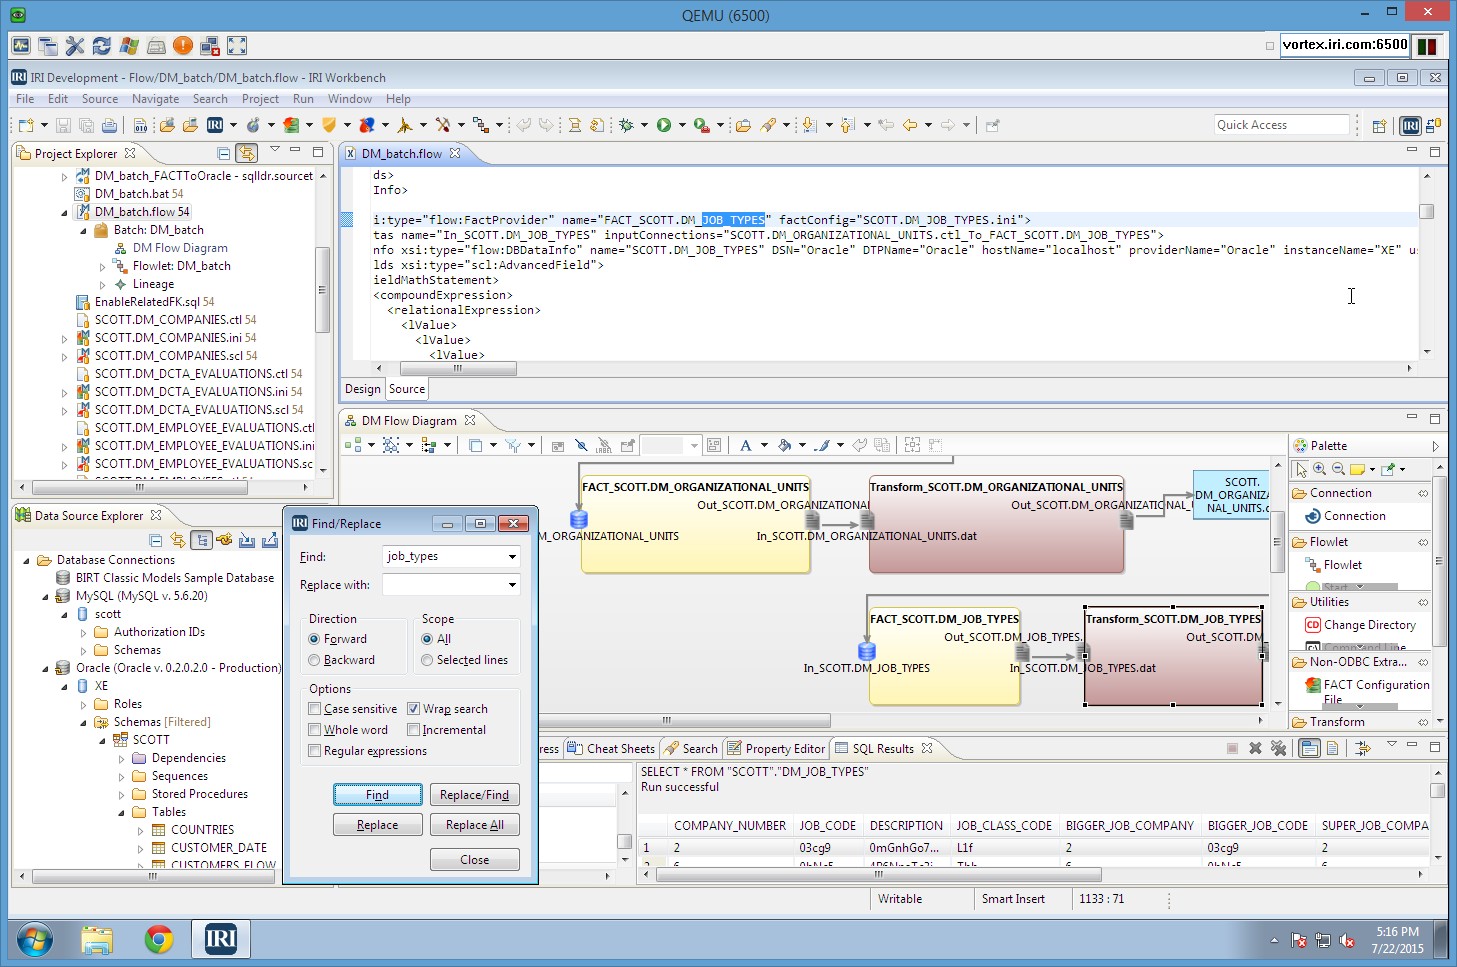Click the QEMU refresh arrows icon

click(x=101, y=46)
